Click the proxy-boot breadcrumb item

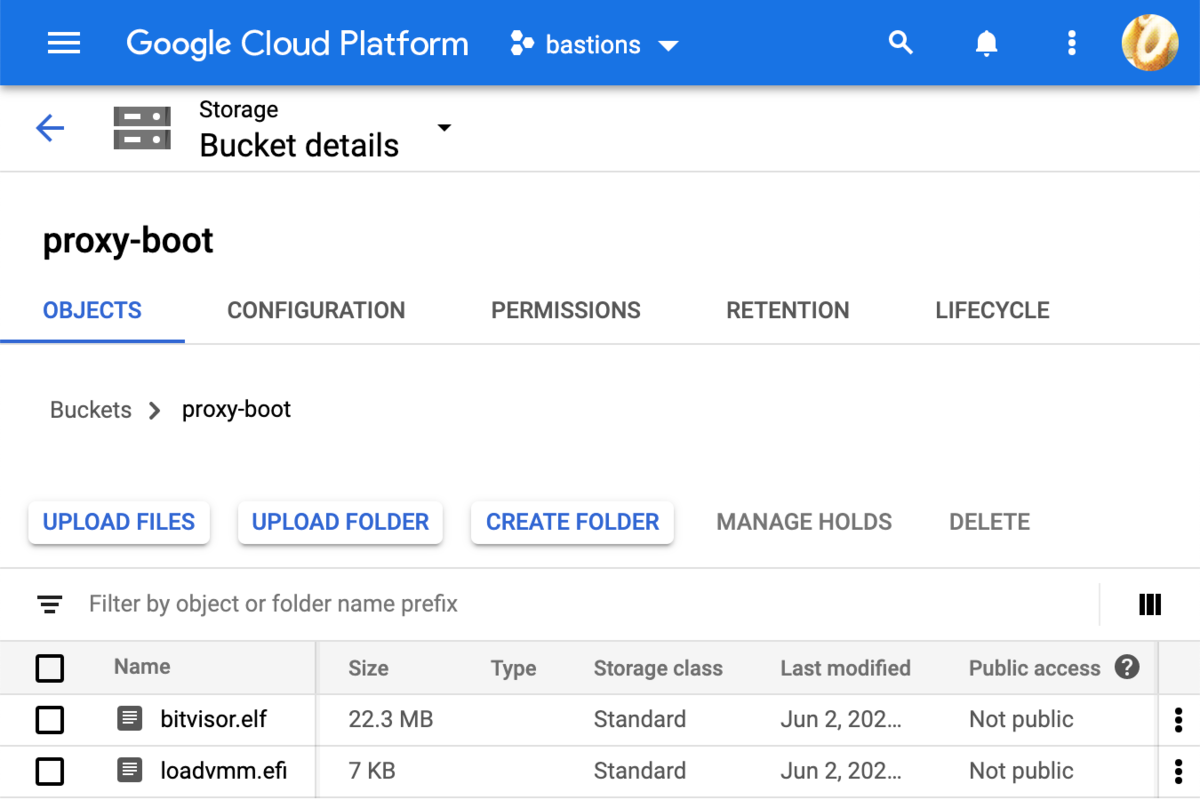[x=236, y=410]
